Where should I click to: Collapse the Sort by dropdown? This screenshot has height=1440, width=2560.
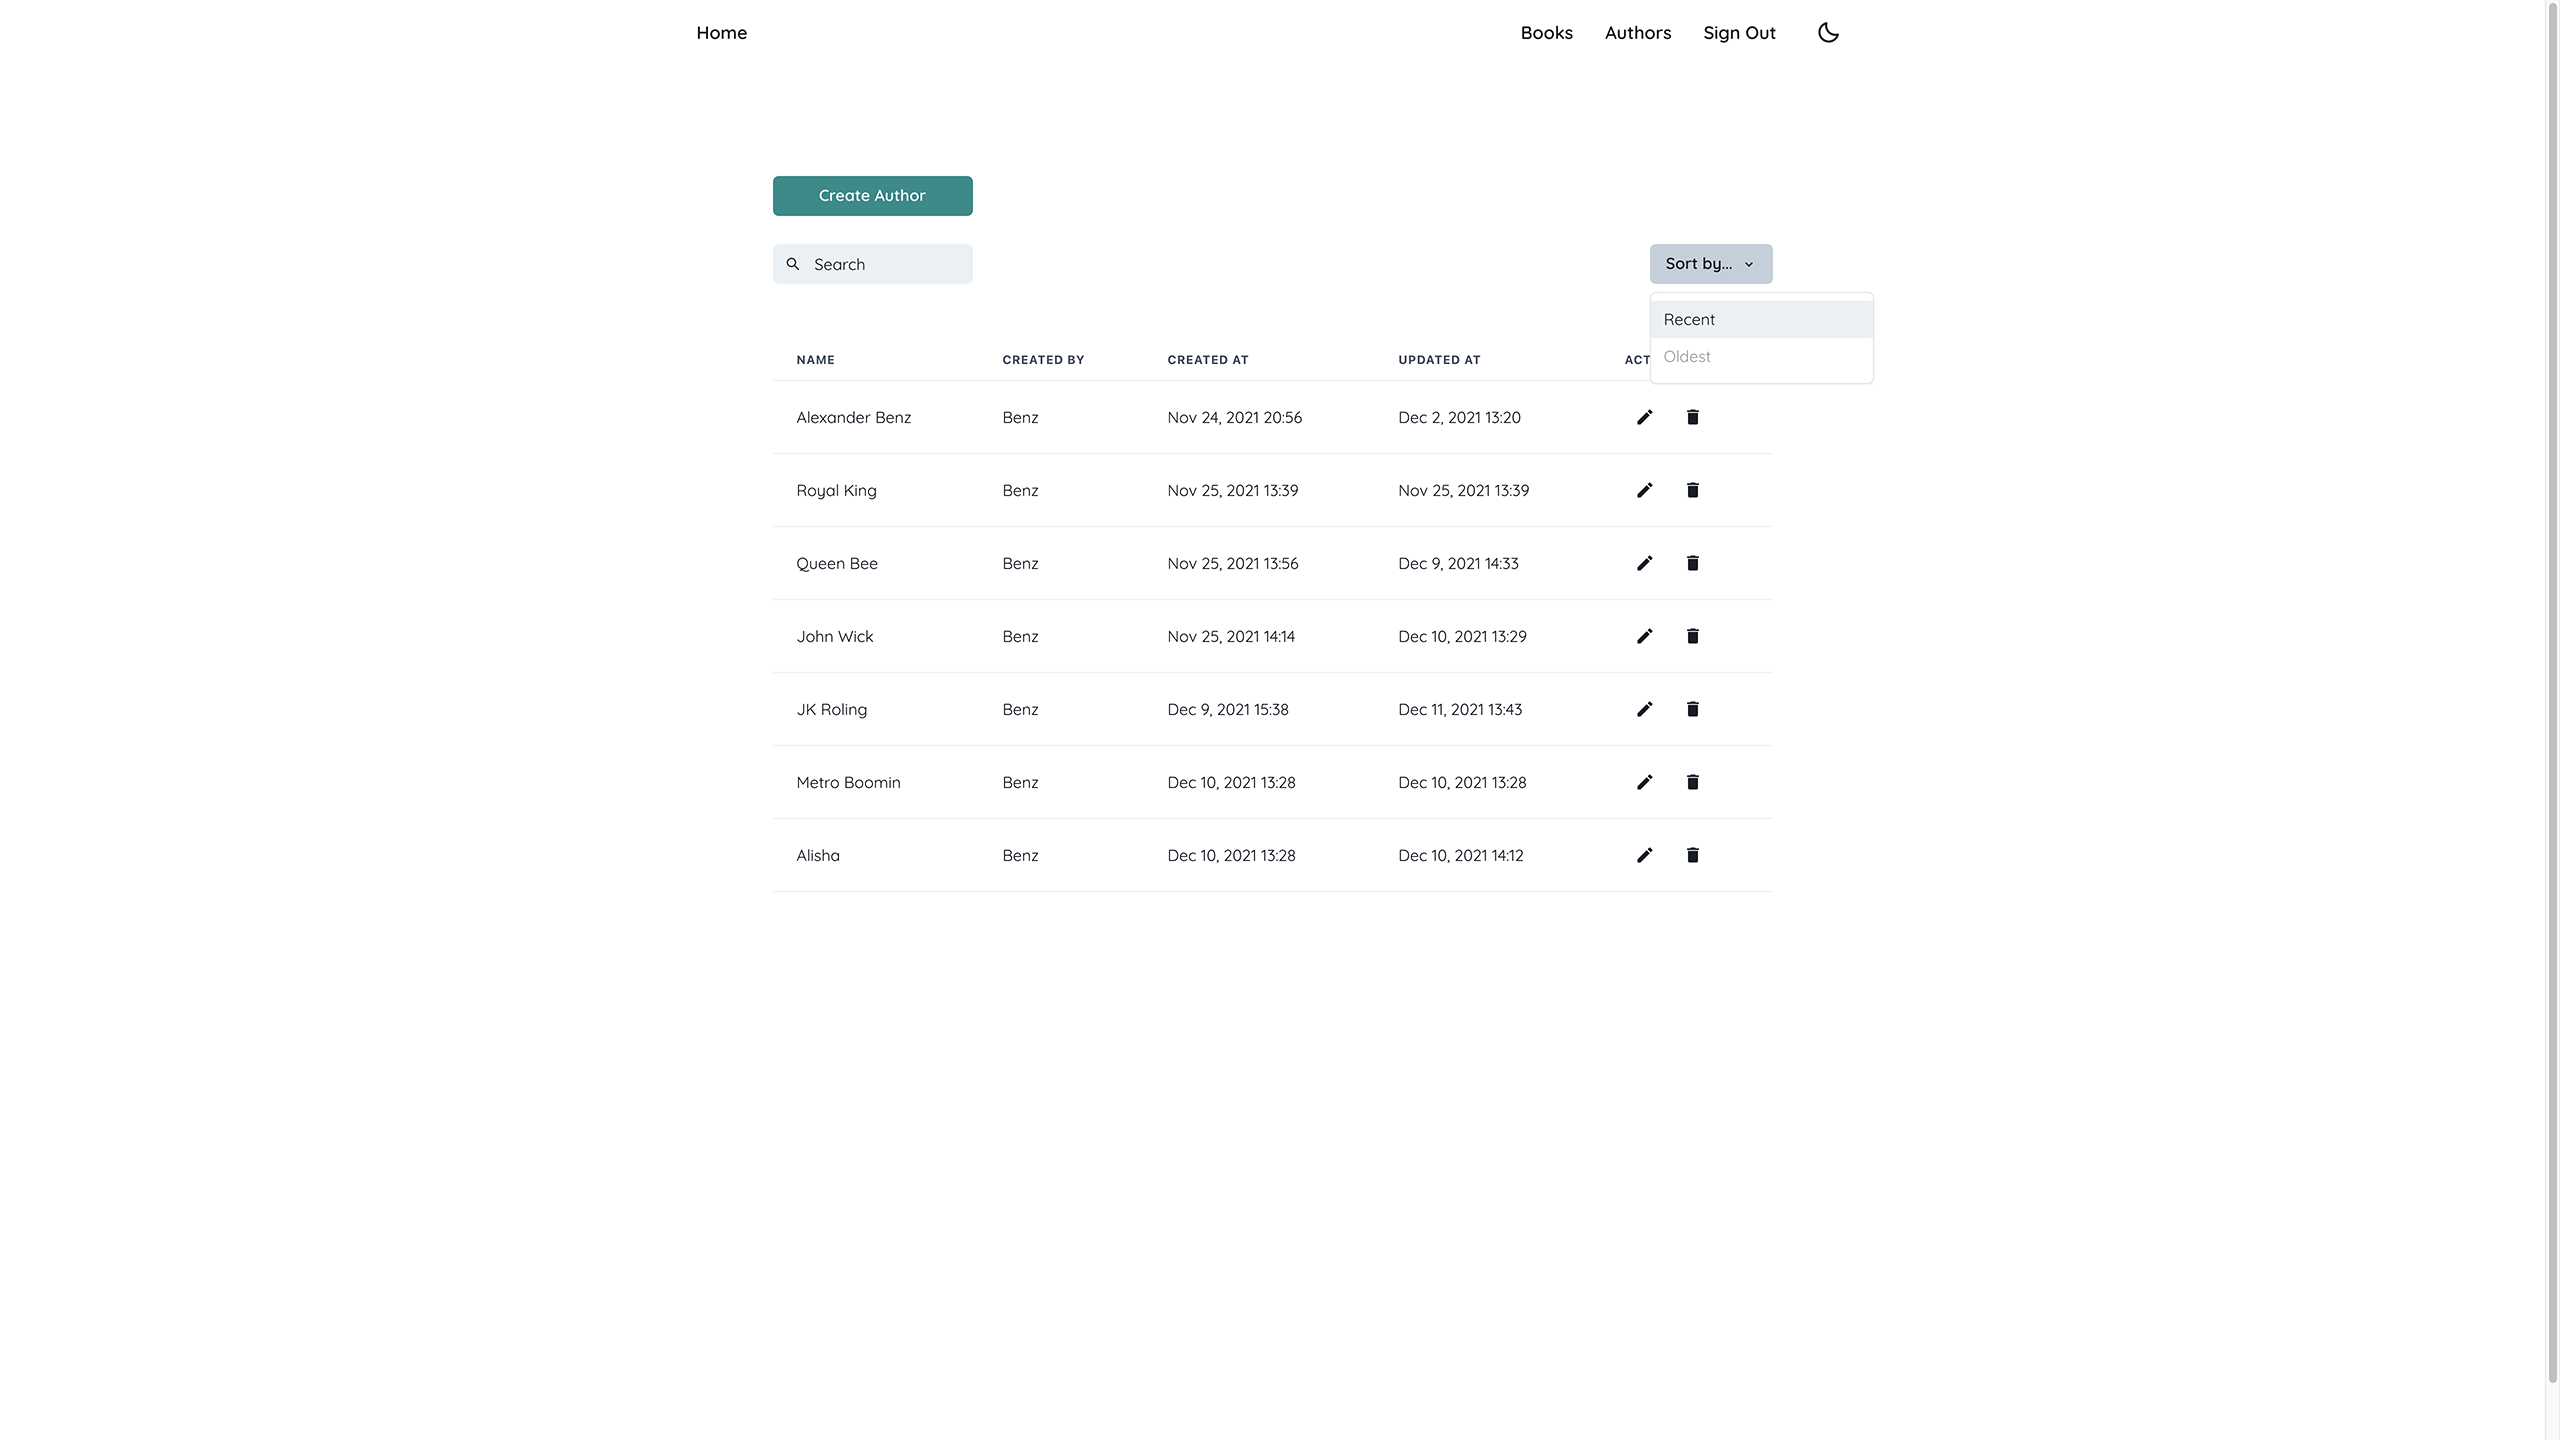[x=1710, y=264]
